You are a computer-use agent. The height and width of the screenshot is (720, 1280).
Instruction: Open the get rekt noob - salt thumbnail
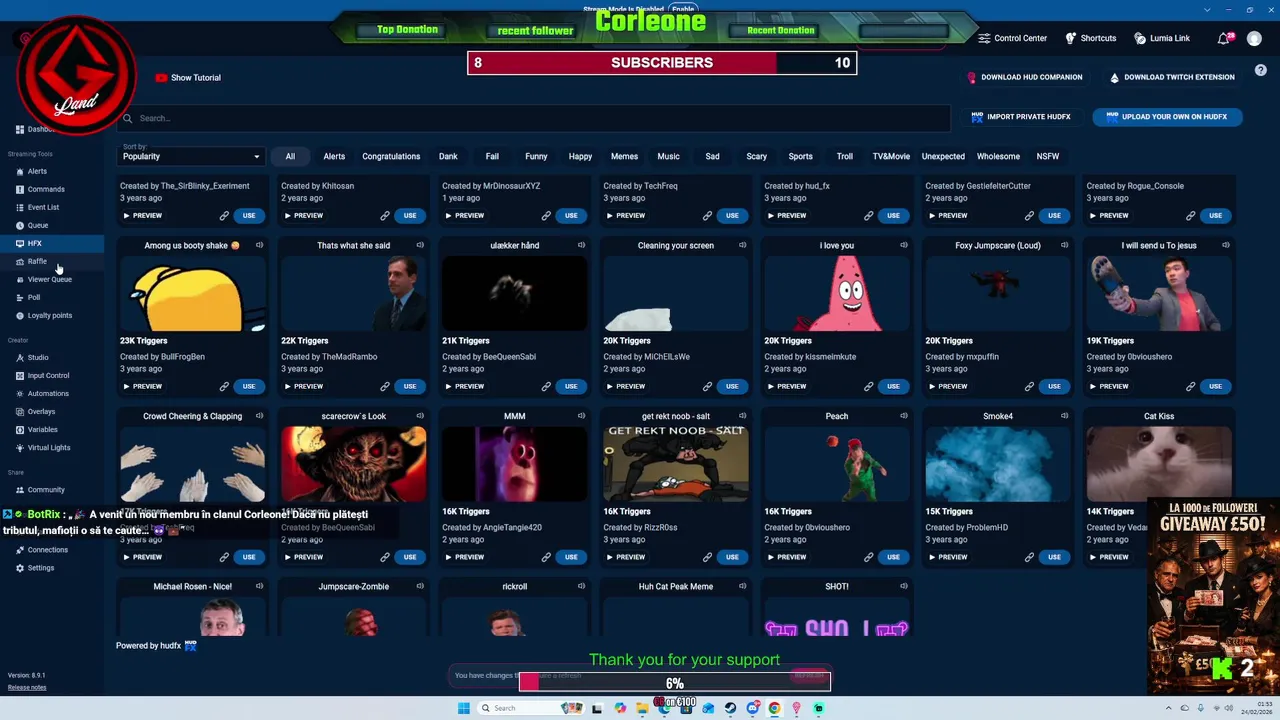675,463
